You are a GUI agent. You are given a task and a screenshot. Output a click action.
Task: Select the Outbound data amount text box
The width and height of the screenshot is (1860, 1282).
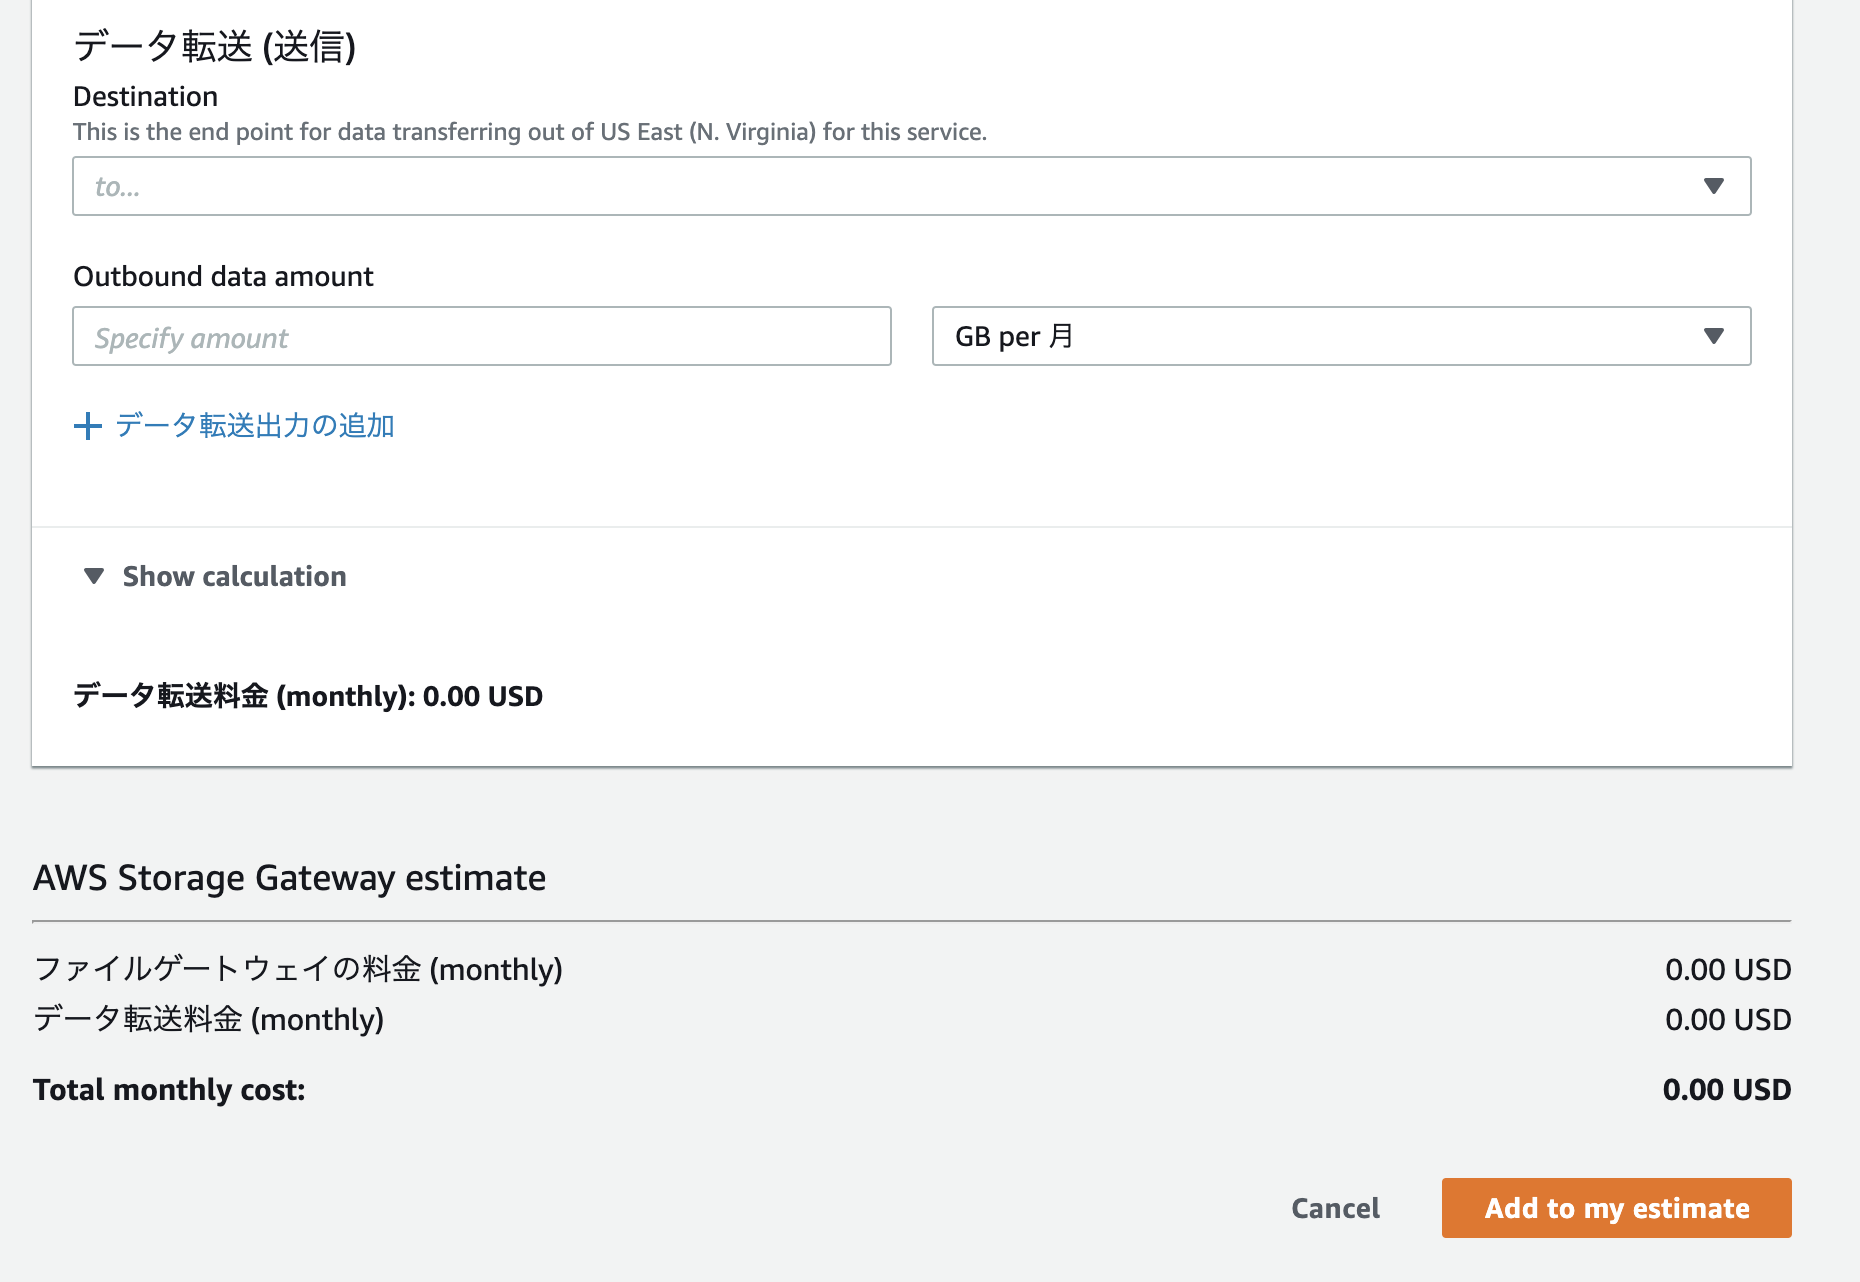coord(481,336)
